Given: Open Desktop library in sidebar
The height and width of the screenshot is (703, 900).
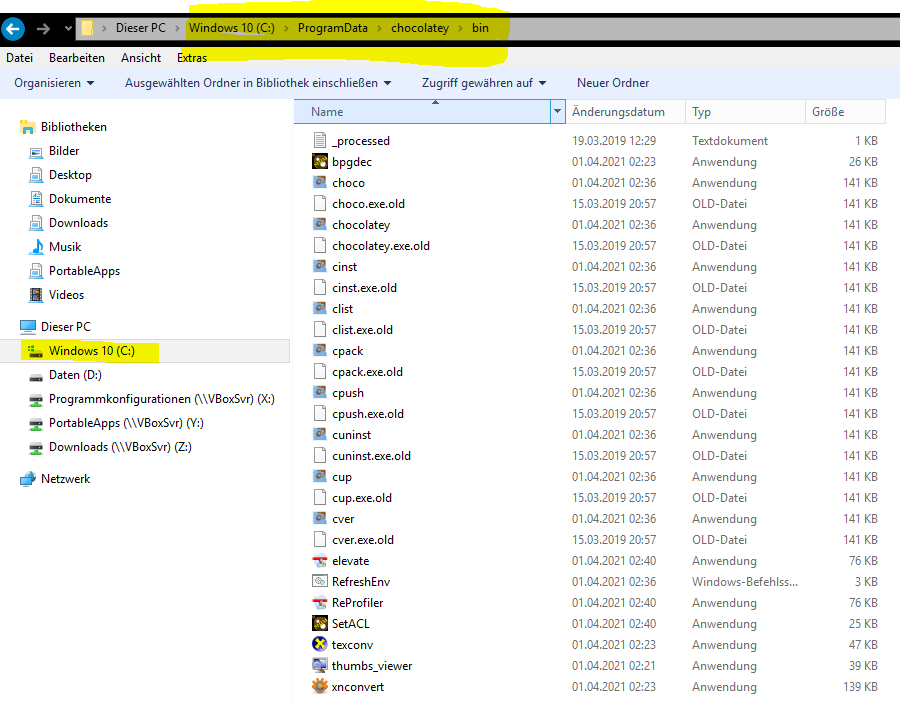Looking at the screenshot, I should pos(70,175).
